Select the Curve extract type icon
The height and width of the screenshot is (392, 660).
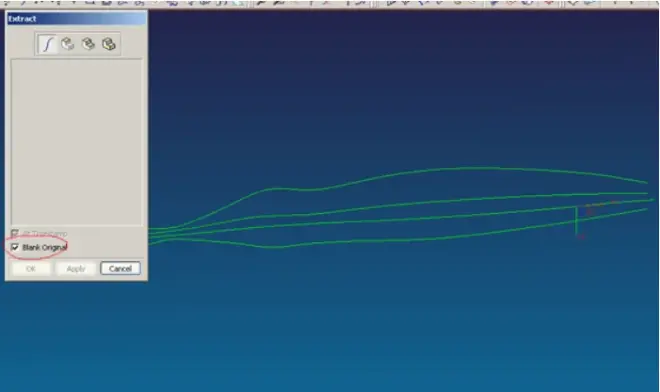click(x=47, y=44)
